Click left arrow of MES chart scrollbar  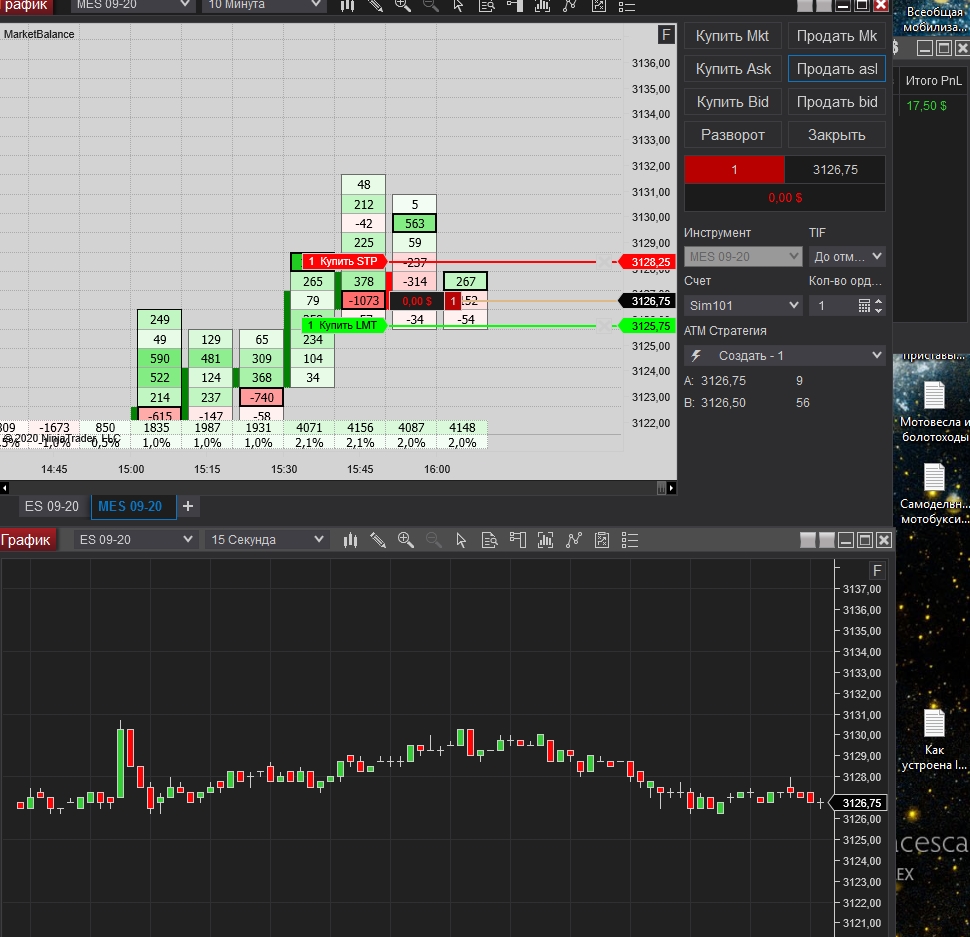click(x=4, y=488)
